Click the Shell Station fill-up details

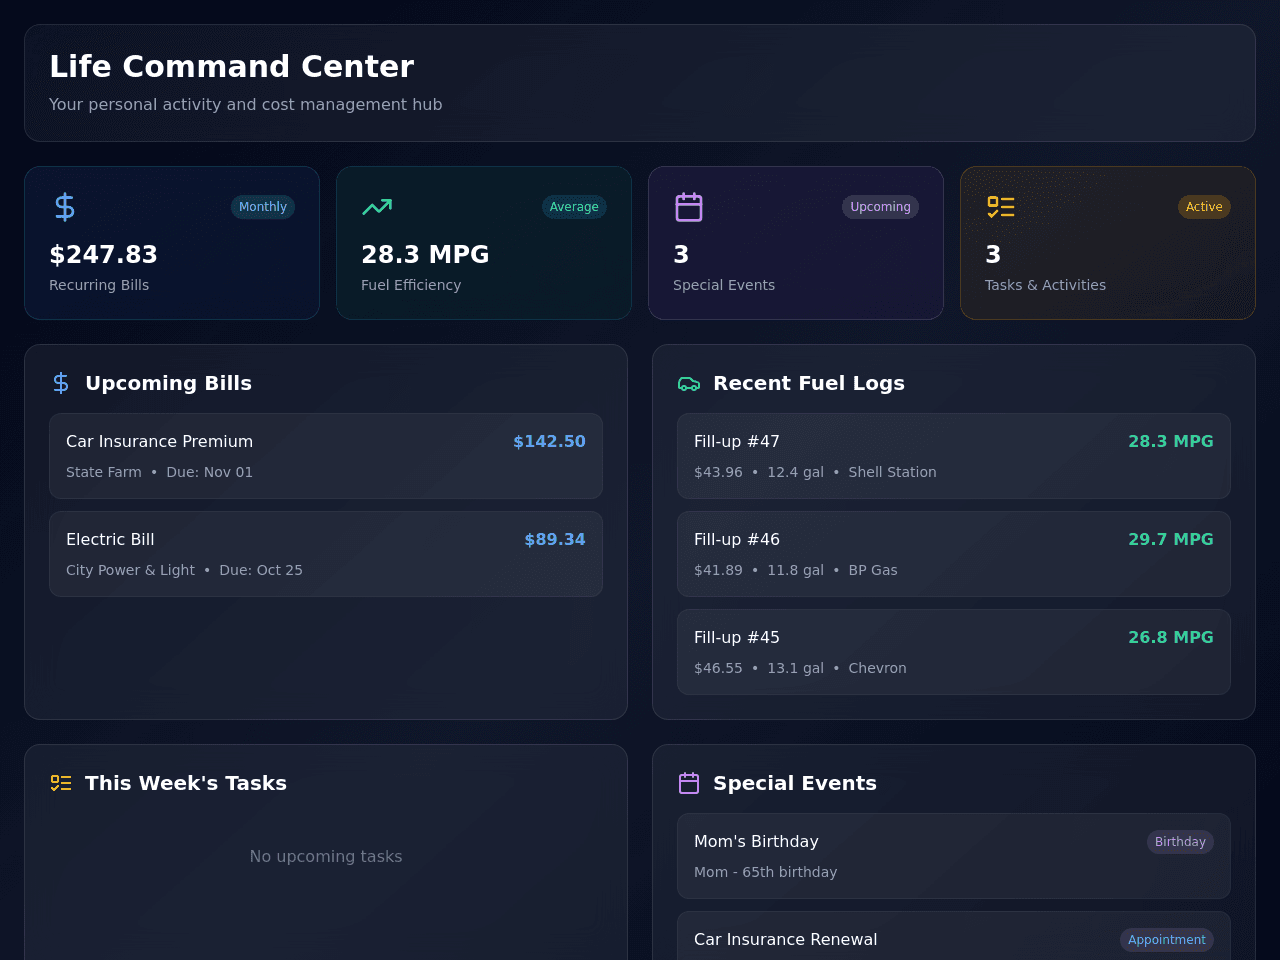point(815,472)
